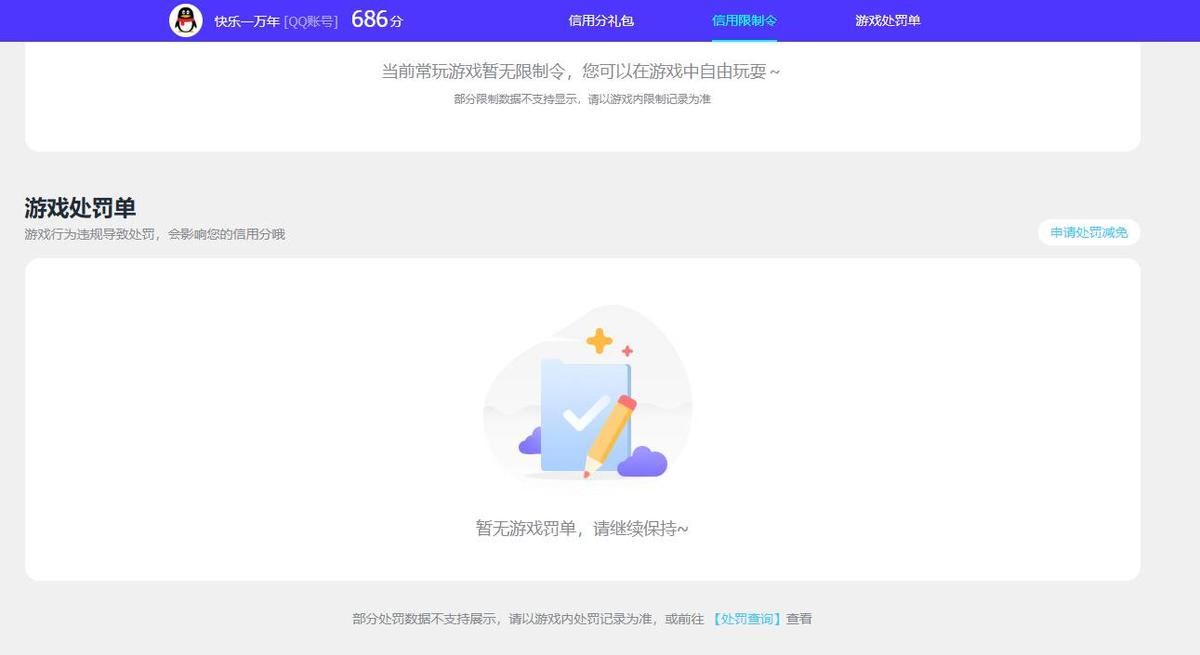1200x655 pixels.
Task: Click the 部分限制数据不支持显示 note
Action: point(582,99)
